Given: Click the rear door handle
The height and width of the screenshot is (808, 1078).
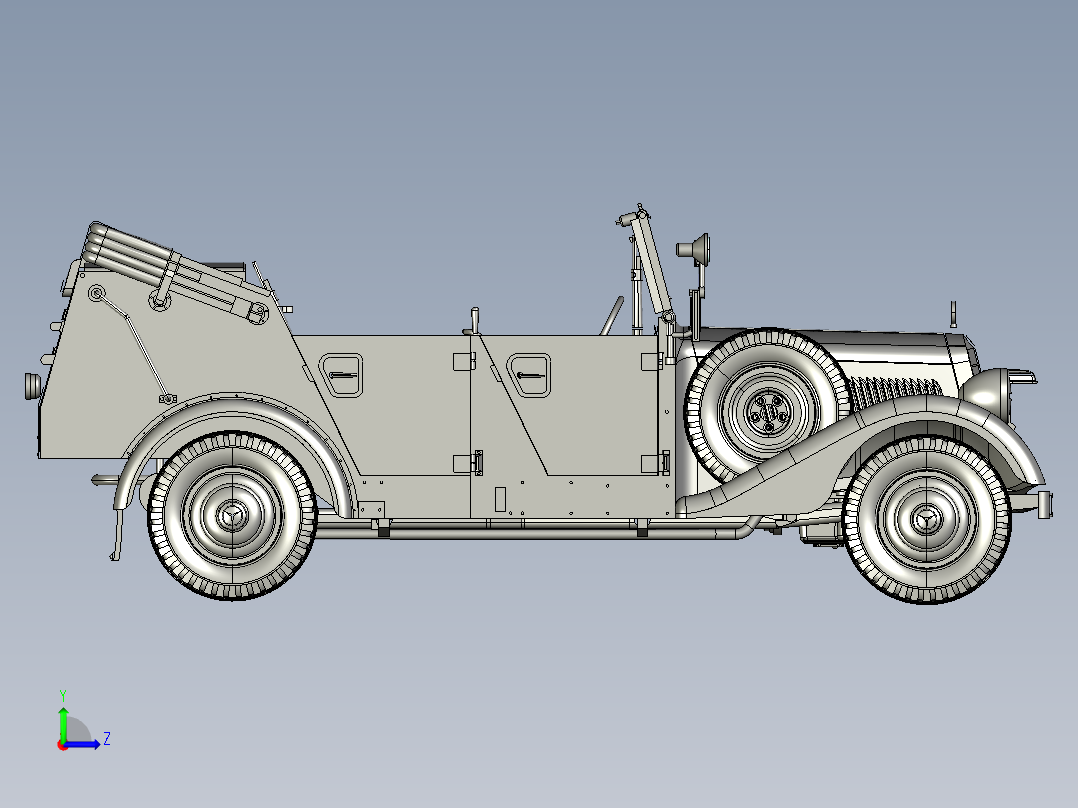Looking at the screenshot, I should [342, 375].
